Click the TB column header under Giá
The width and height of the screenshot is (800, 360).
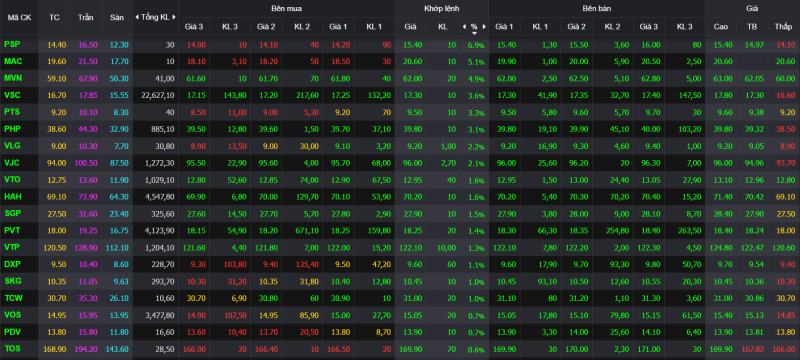pos(751,27)
